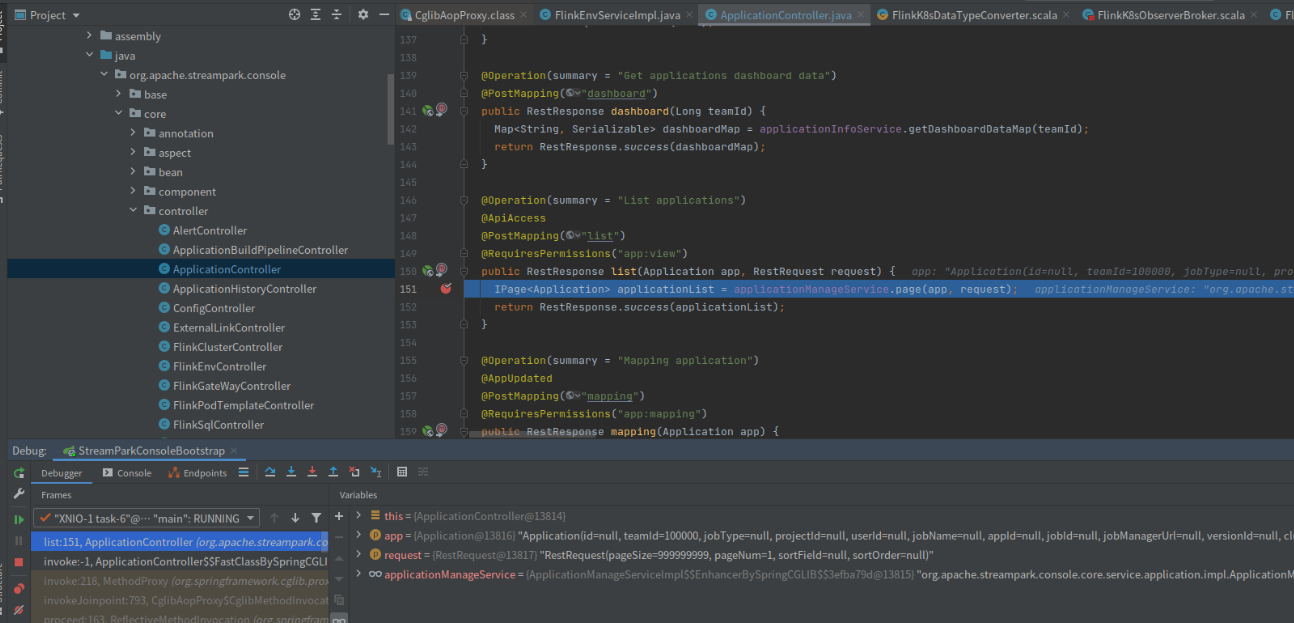Switch to the FlinkEnvServiceImpl.java editor tab
This screenshot has height=623, width=1294.
(616, 15)
